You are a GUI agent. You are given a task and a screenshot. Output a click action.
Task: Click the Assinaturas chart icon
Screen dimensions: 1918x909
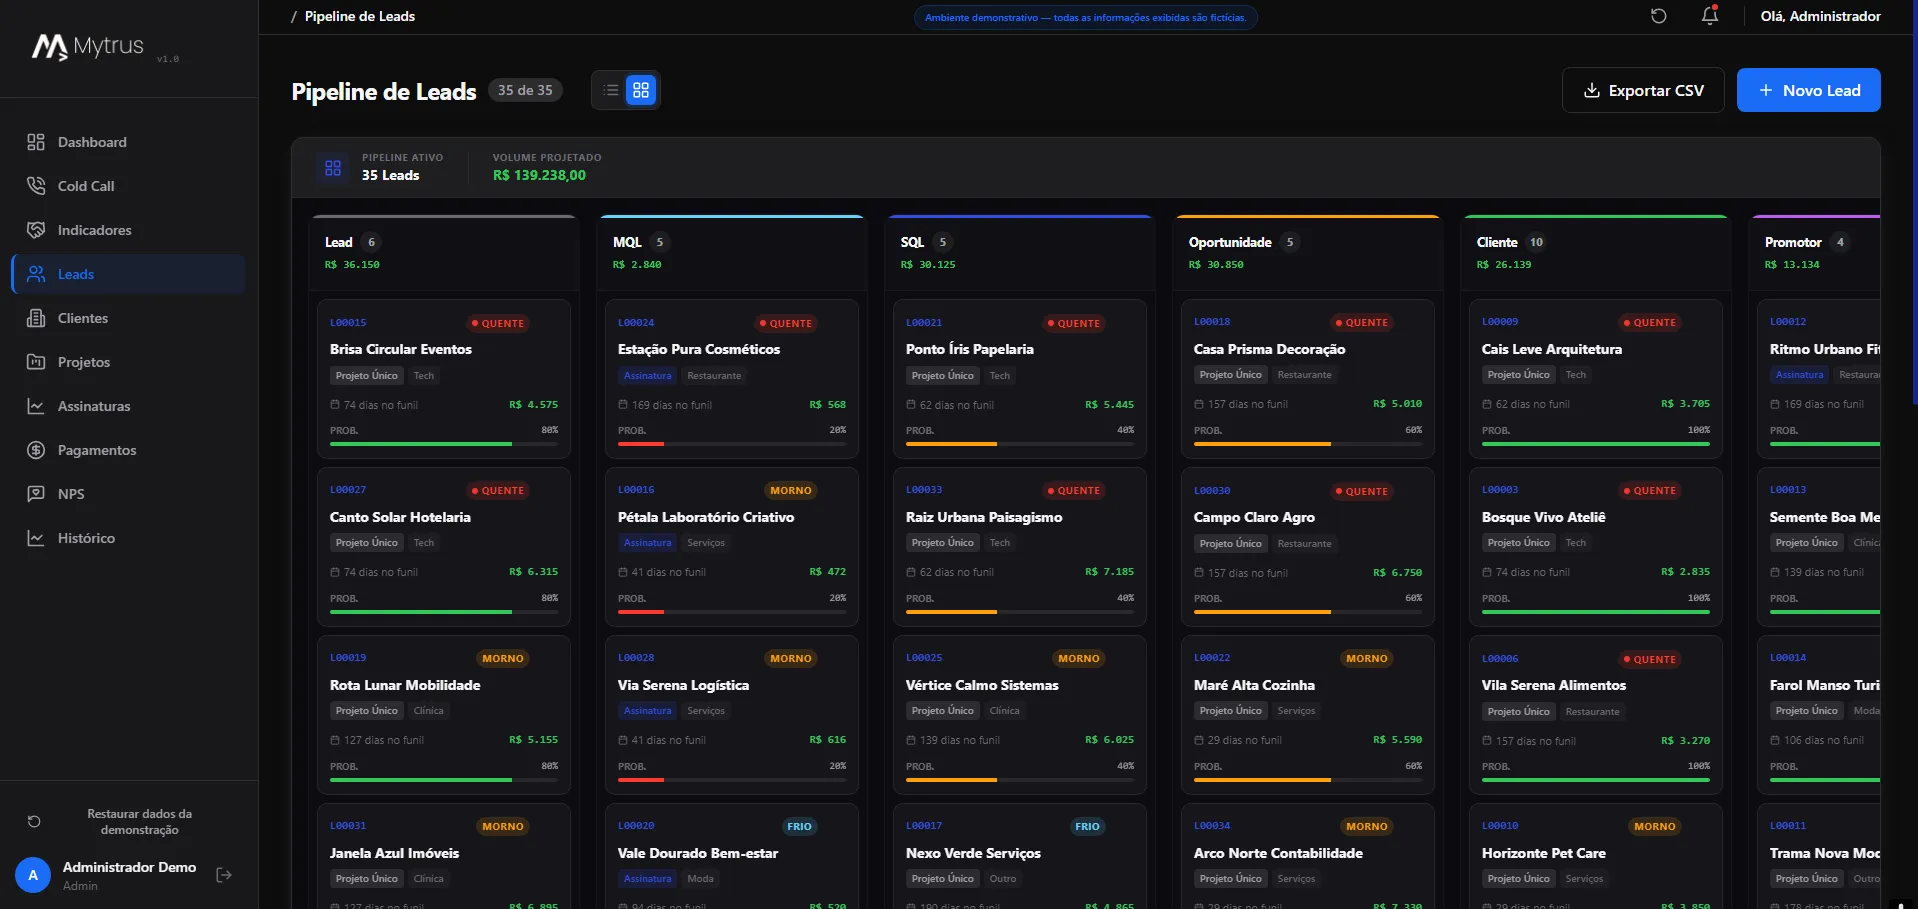36,406
